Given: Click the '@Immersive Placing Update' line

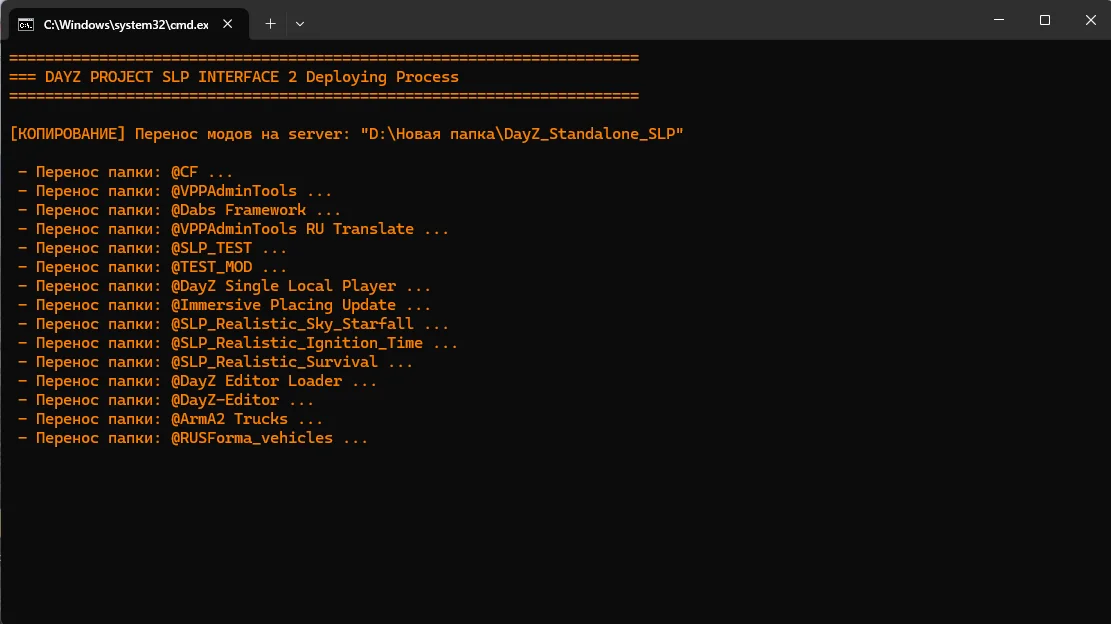Looking at the screenshot, I should 225,305.
